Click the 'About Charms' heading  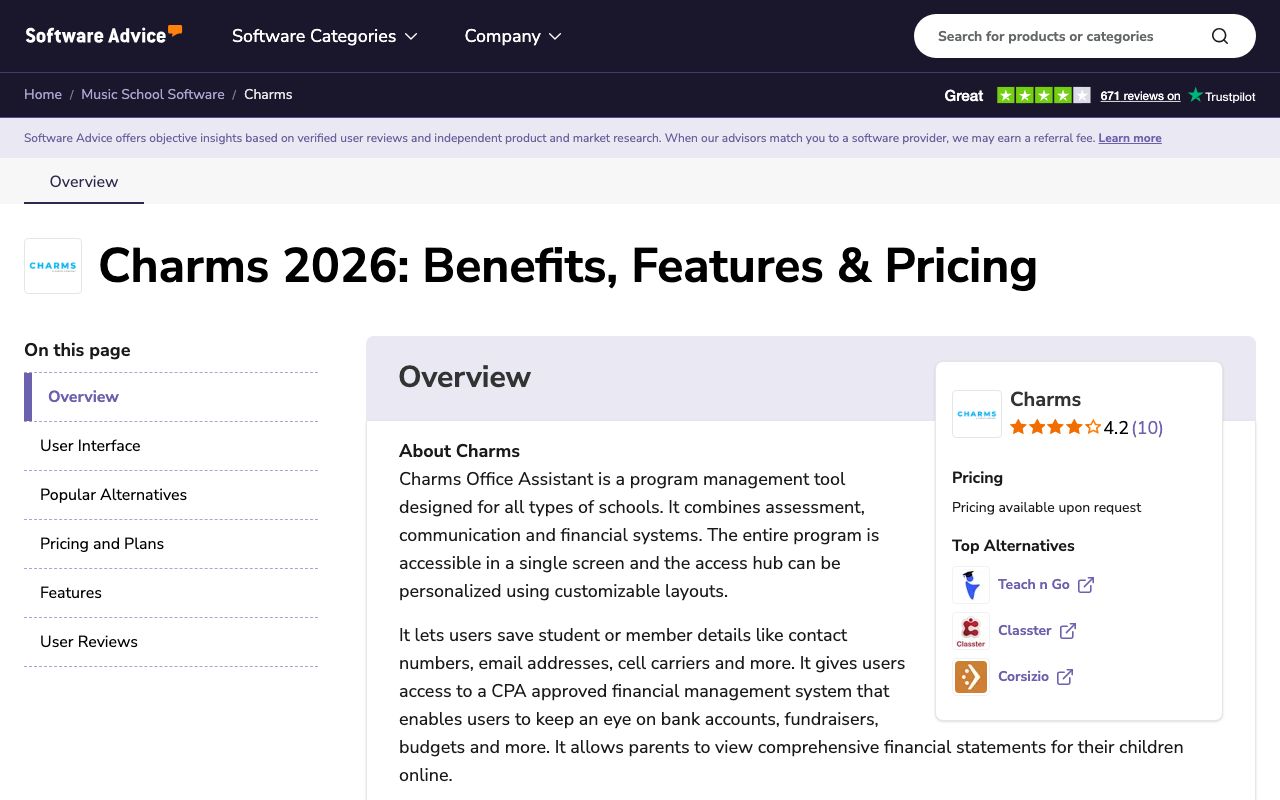[x=459, y=451]
